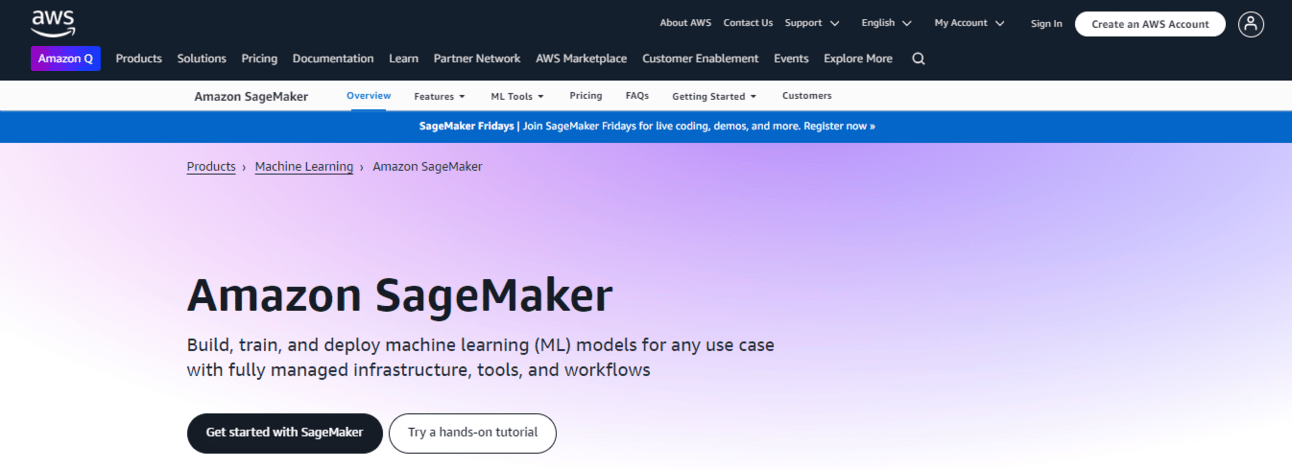
Task: Go to Pricing in top navigation
Action: pos(259,59)
